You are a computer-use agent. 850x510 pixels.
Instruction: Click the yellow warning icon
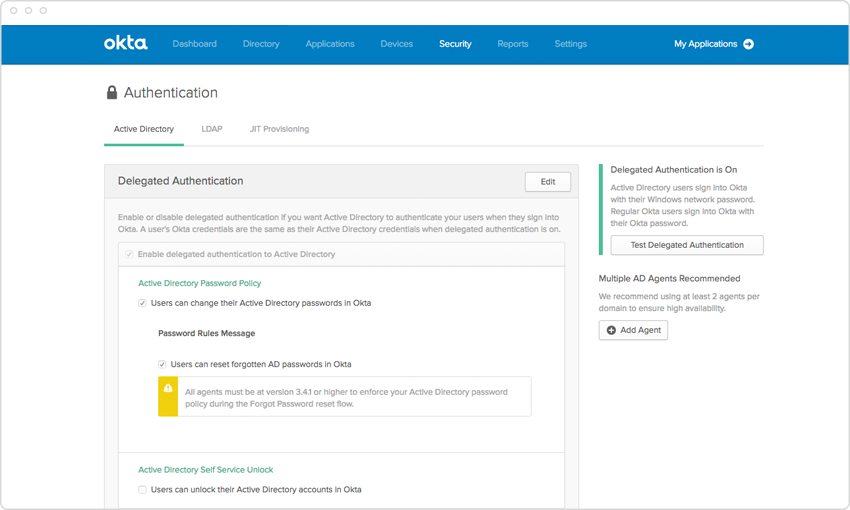click(168, 389)
